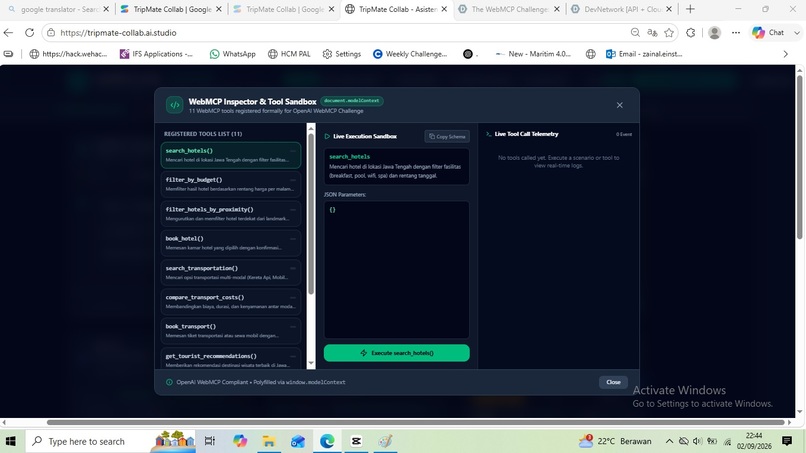The width and height of the screenshot is (806, 453).
Task: Click the WebMCP Inspector code icon
Action: tap(175, 105)
